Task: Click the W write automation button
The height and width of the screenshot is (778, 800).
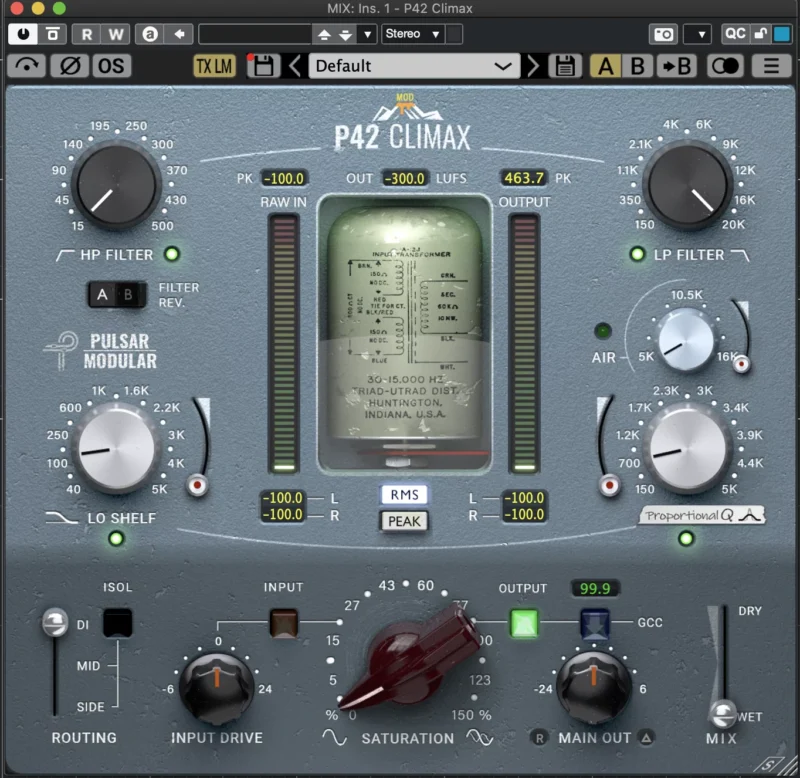Action: (x=116, y=33)
